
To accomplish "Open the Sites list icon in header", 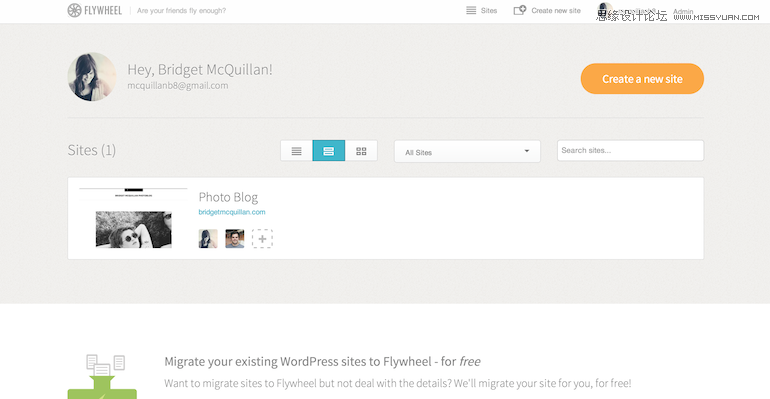I will click(471, 10).
